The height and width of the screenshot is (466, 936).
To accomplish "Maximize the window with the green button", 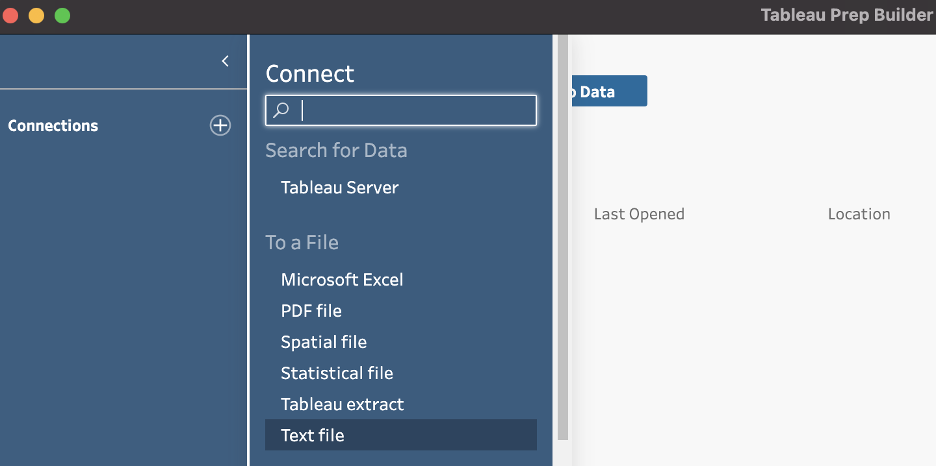I will [x=62, y=16].
